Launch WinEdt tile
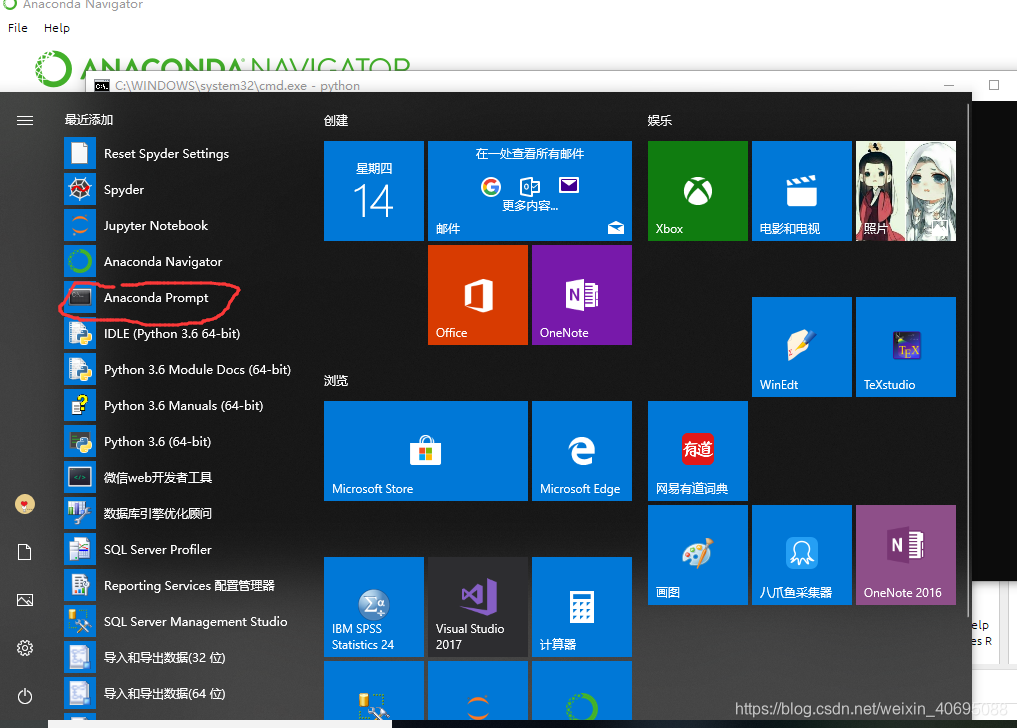This screenshot has width=1017, height=728. (x=802, y=346)
